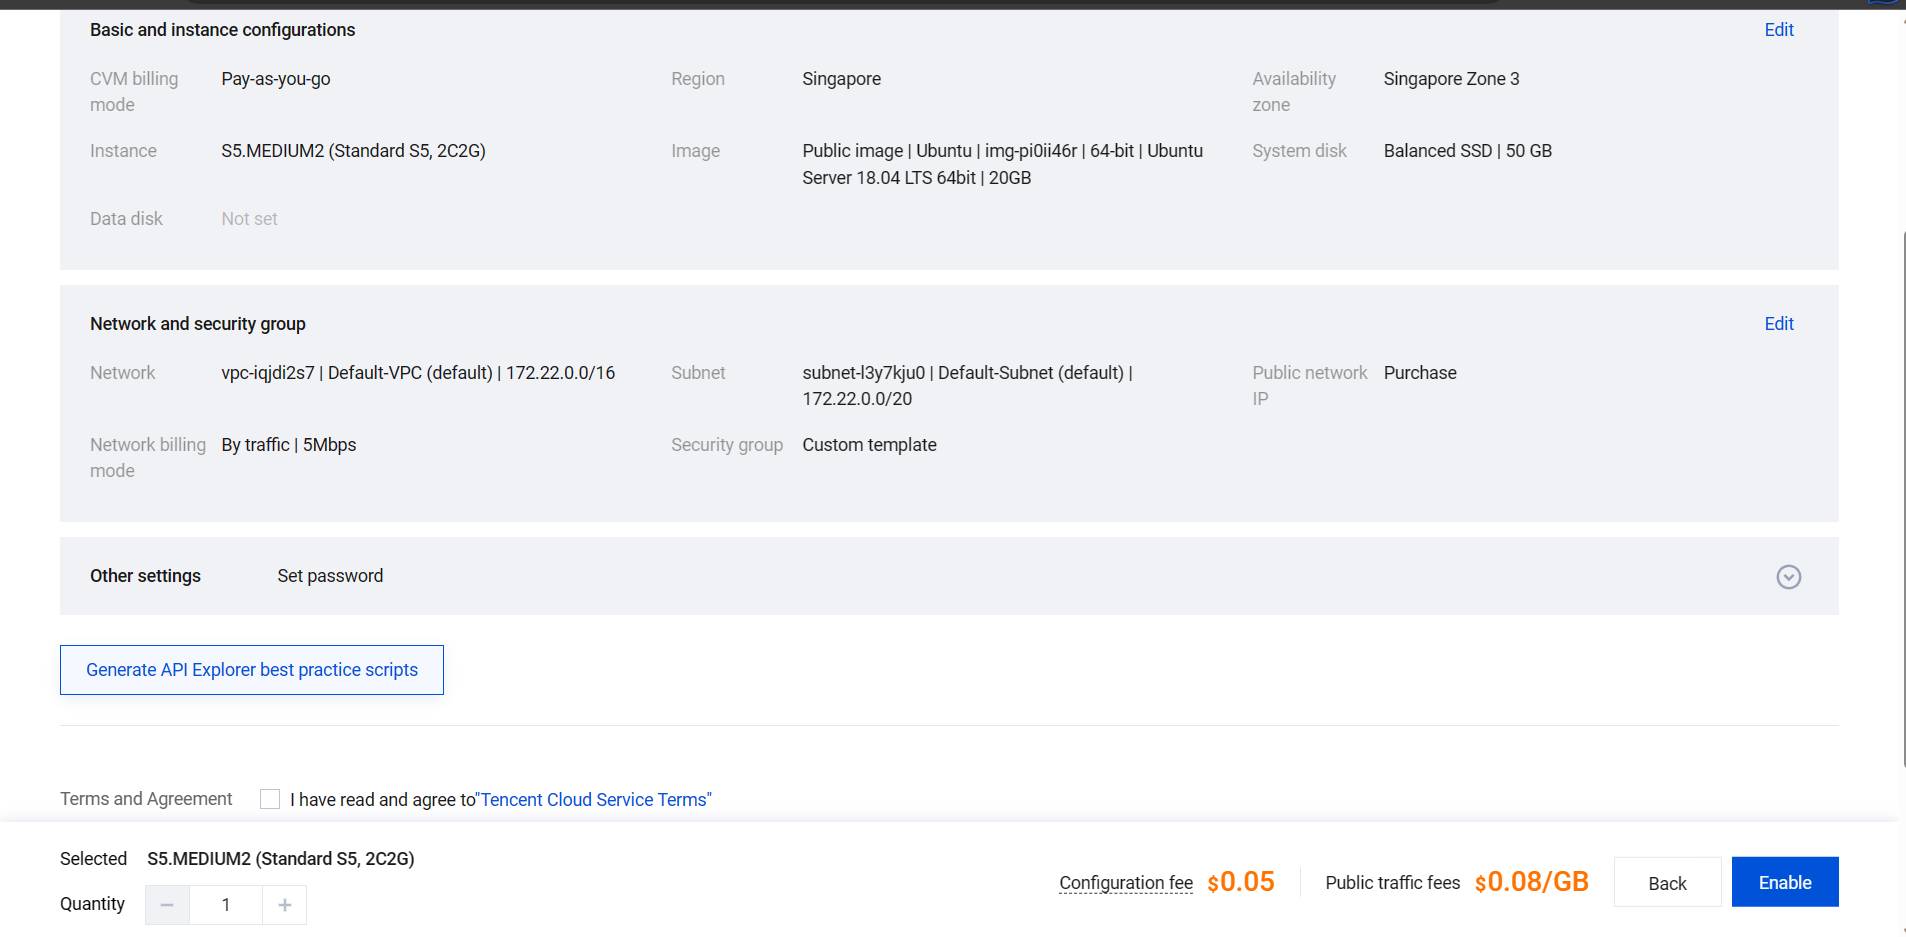Click the Custom template security group value
This screenshot has width=1906, height=937.
[x=869, y=445]
